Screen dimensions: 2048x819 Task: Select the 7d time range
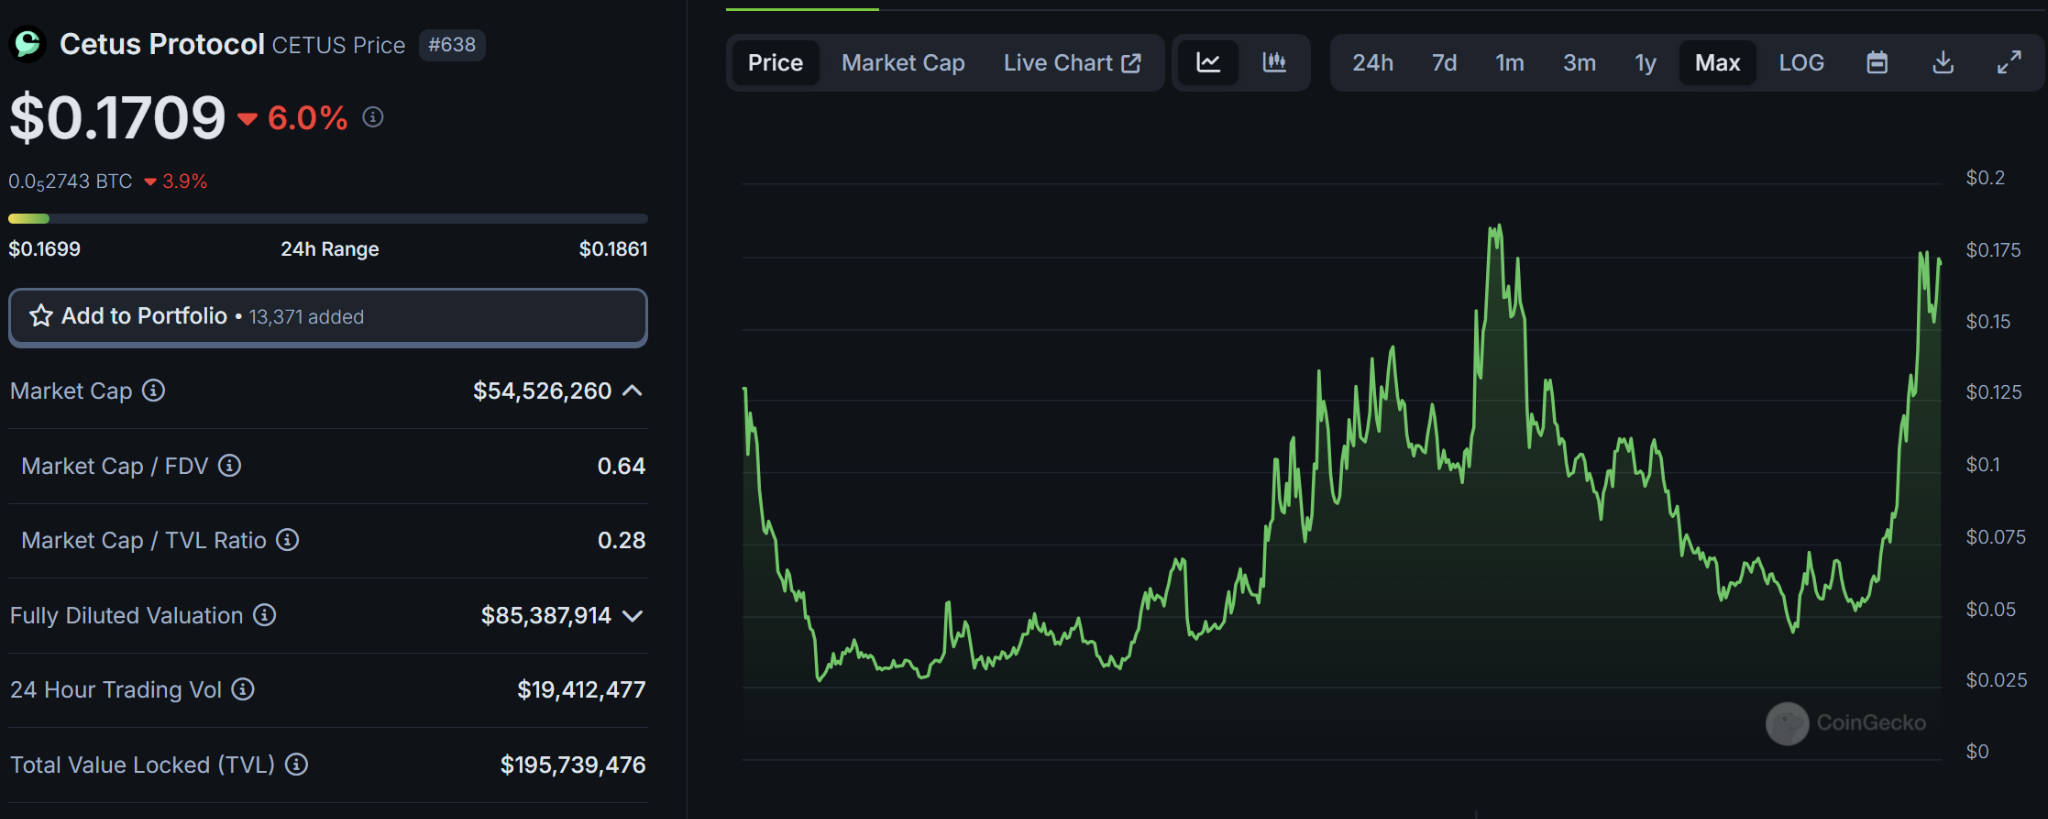[x=1443, y=63]
